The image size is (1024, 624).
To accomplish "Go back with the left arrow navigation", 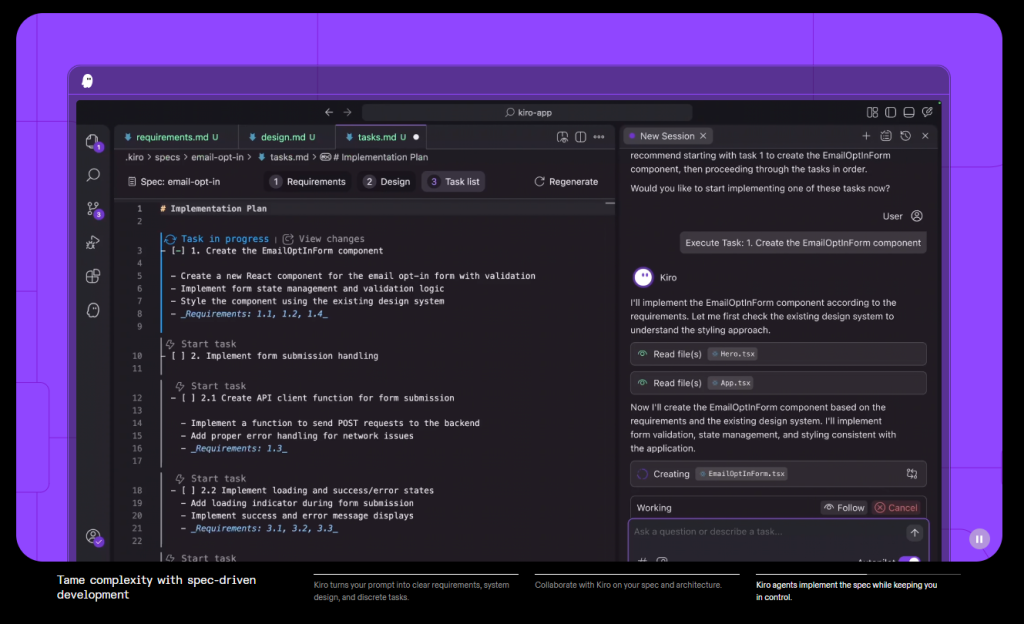I will pos(329,112).
